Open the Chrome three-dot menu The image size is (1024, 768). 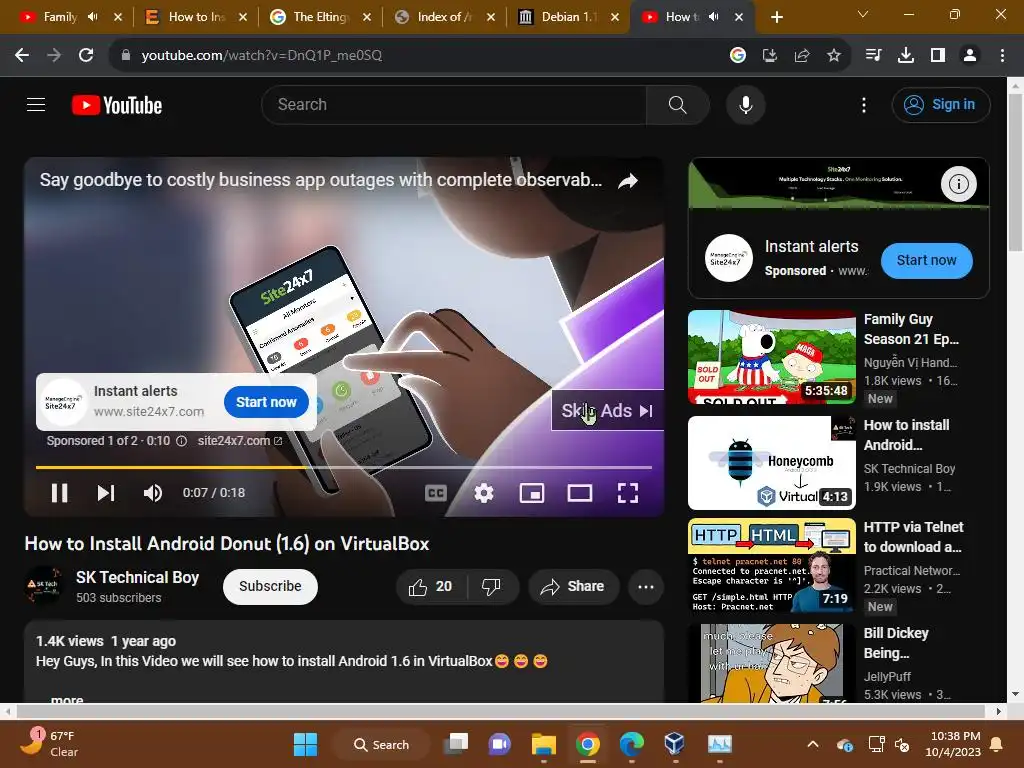pyautogui.click(x=1002, y=56)
